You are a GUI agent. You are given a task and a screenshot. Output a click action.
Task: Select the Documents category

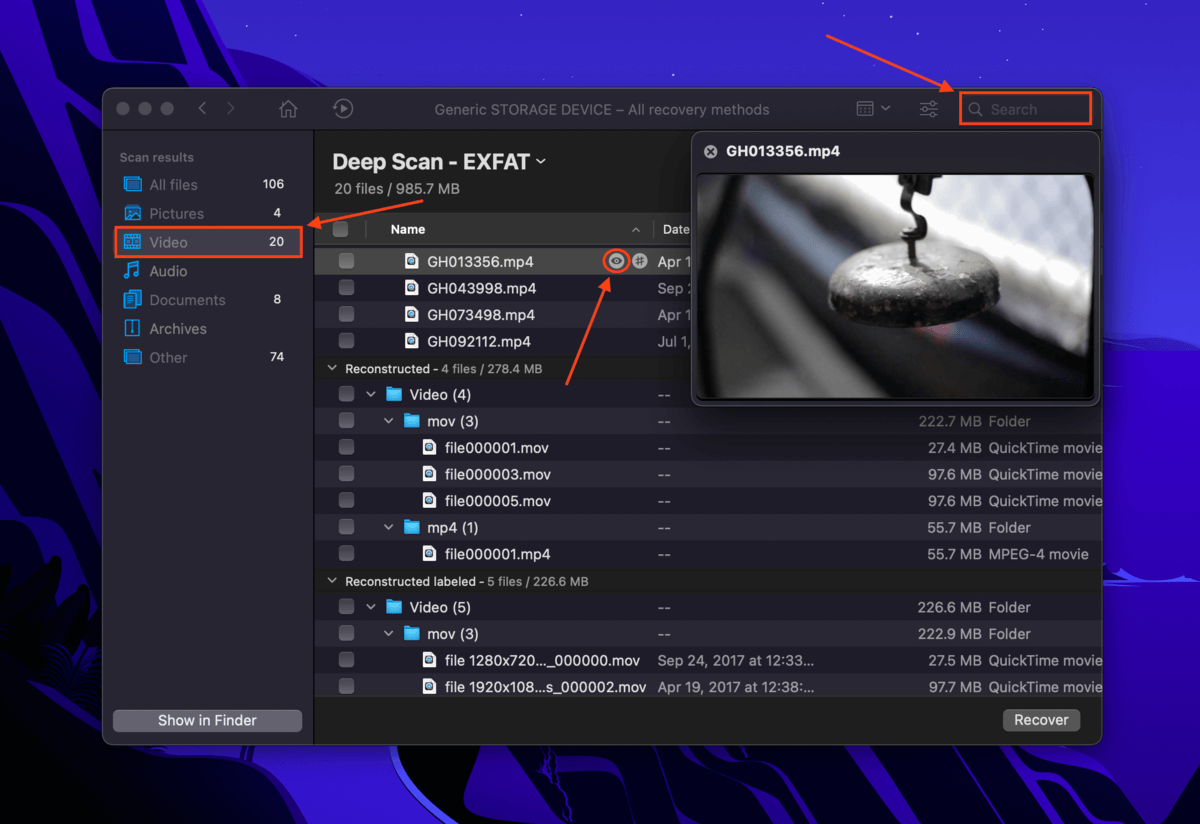(x=208, y=300)
